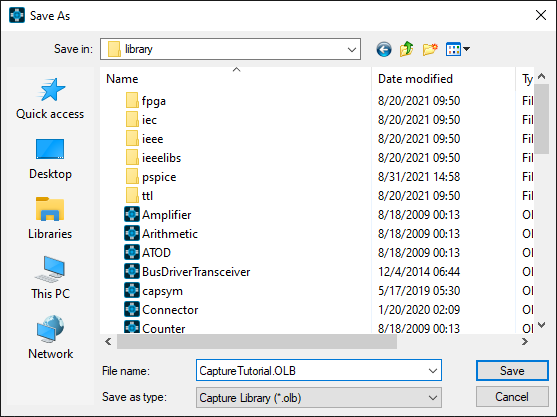Select the file name 'BusDriverTransceiver'

point(196,272)
